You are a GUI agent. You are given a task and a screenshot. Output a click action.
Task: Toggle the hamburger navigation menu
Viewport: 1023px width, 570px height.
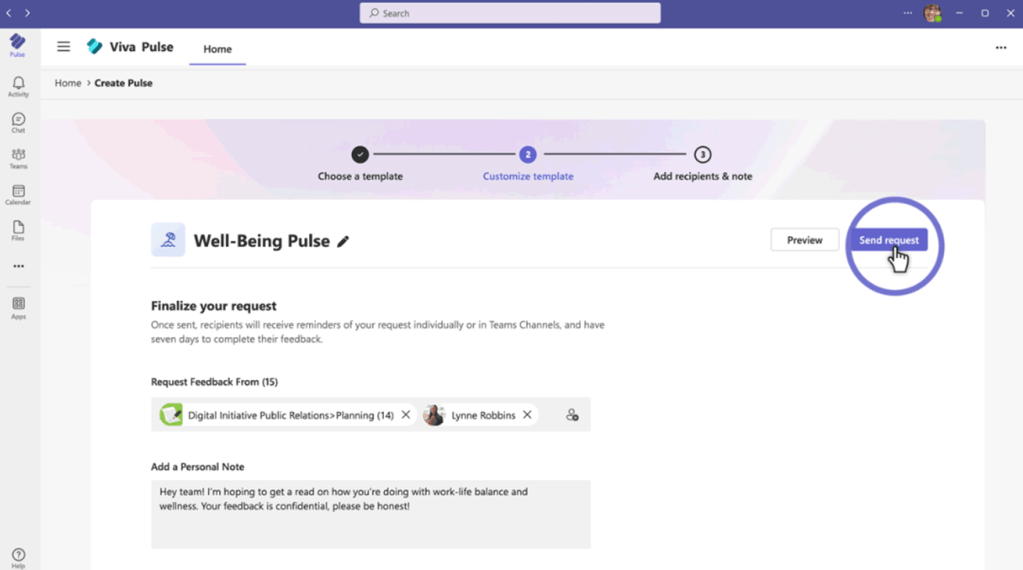(63, 47)
